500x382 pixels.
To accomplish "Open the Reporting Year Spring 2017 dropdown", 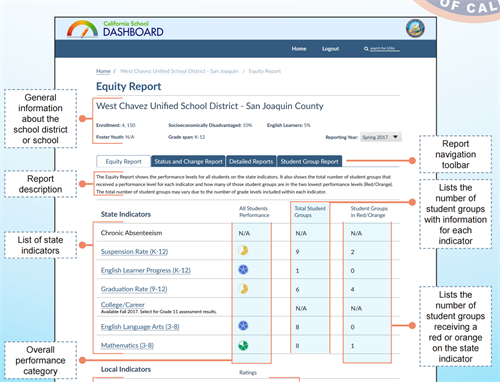I will pyautogui.click(x=381, y=137).
